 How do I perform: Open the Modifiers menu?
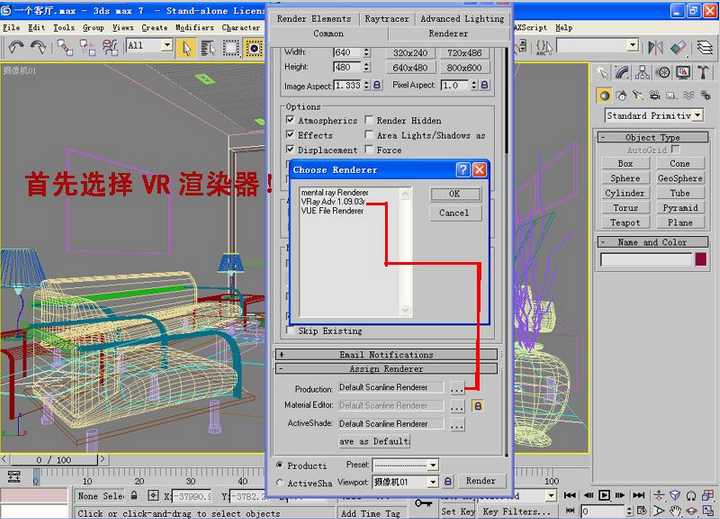tap(195, 28)
